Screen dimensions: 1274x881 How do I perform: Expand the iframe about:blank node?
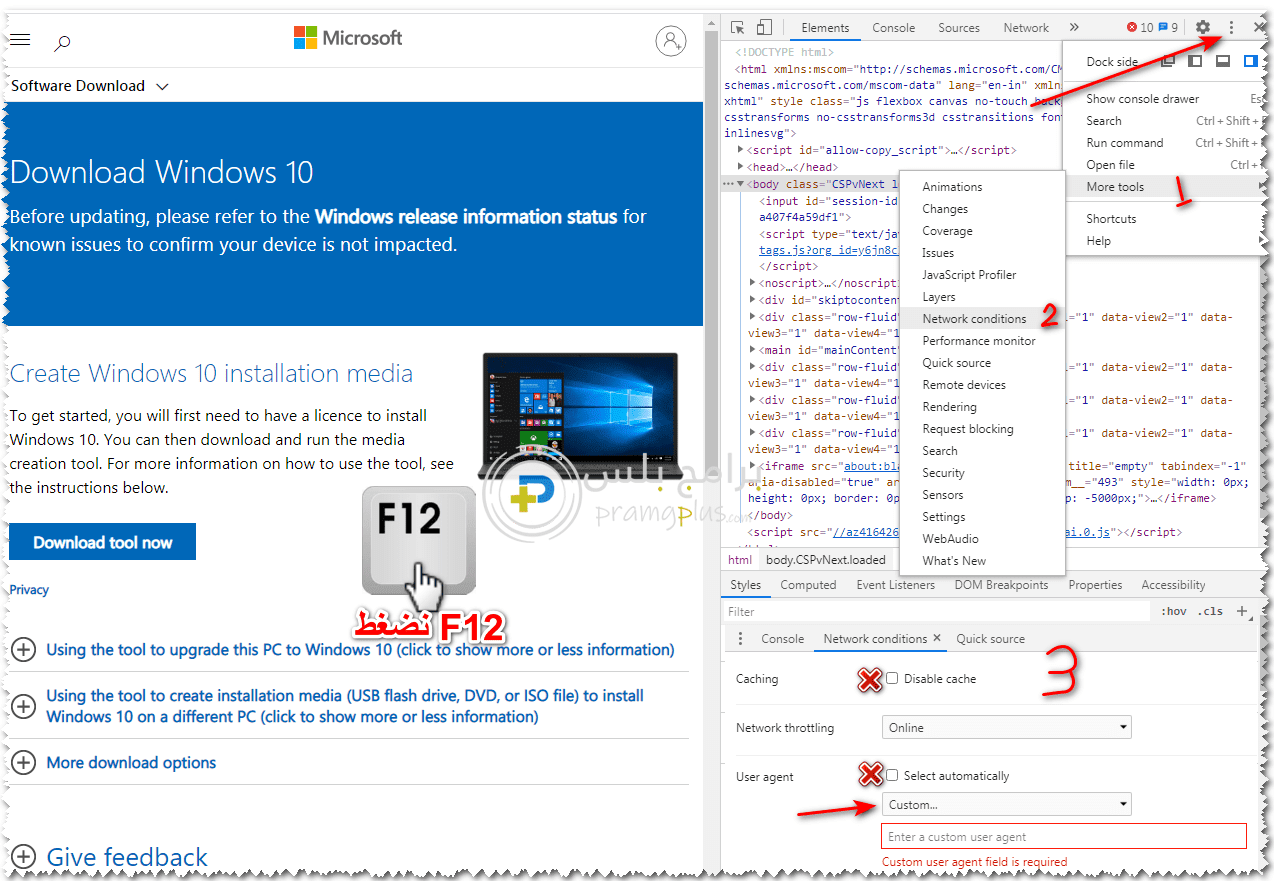(x=752, y=466)
